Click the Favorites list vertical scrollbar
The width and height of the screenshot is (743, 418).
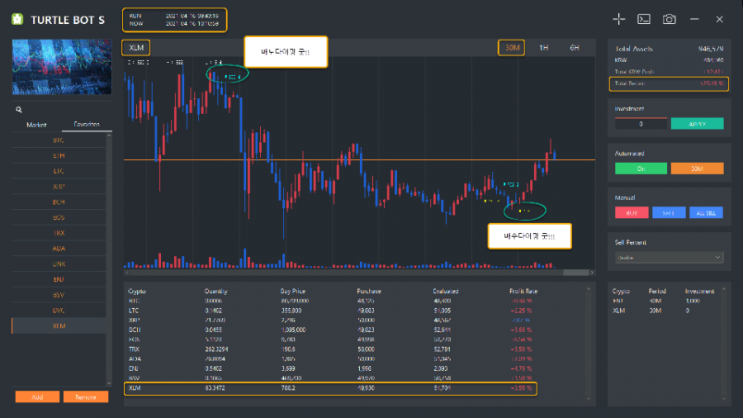(x=109, y=259)
